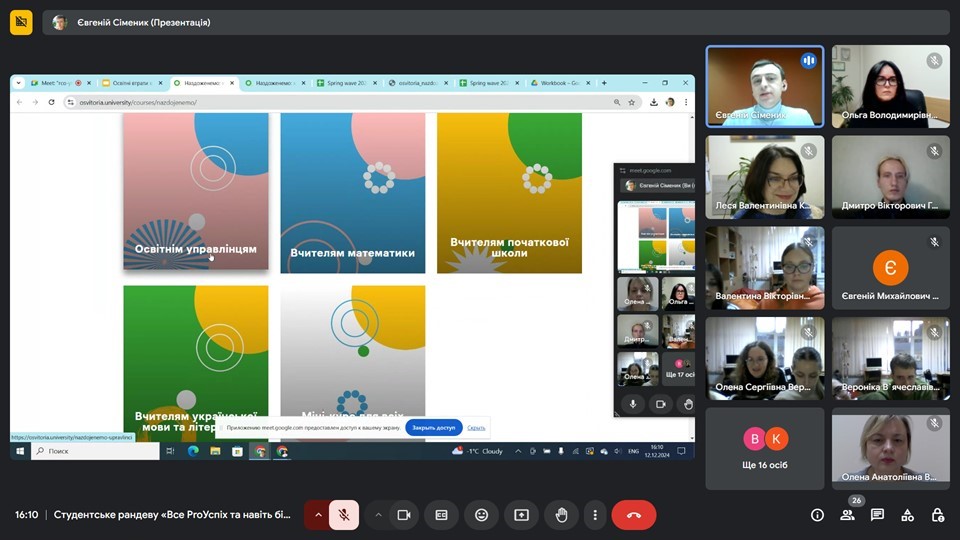Open meeting details info icon
Screen dimensions: 960x540
pos(817,515)
